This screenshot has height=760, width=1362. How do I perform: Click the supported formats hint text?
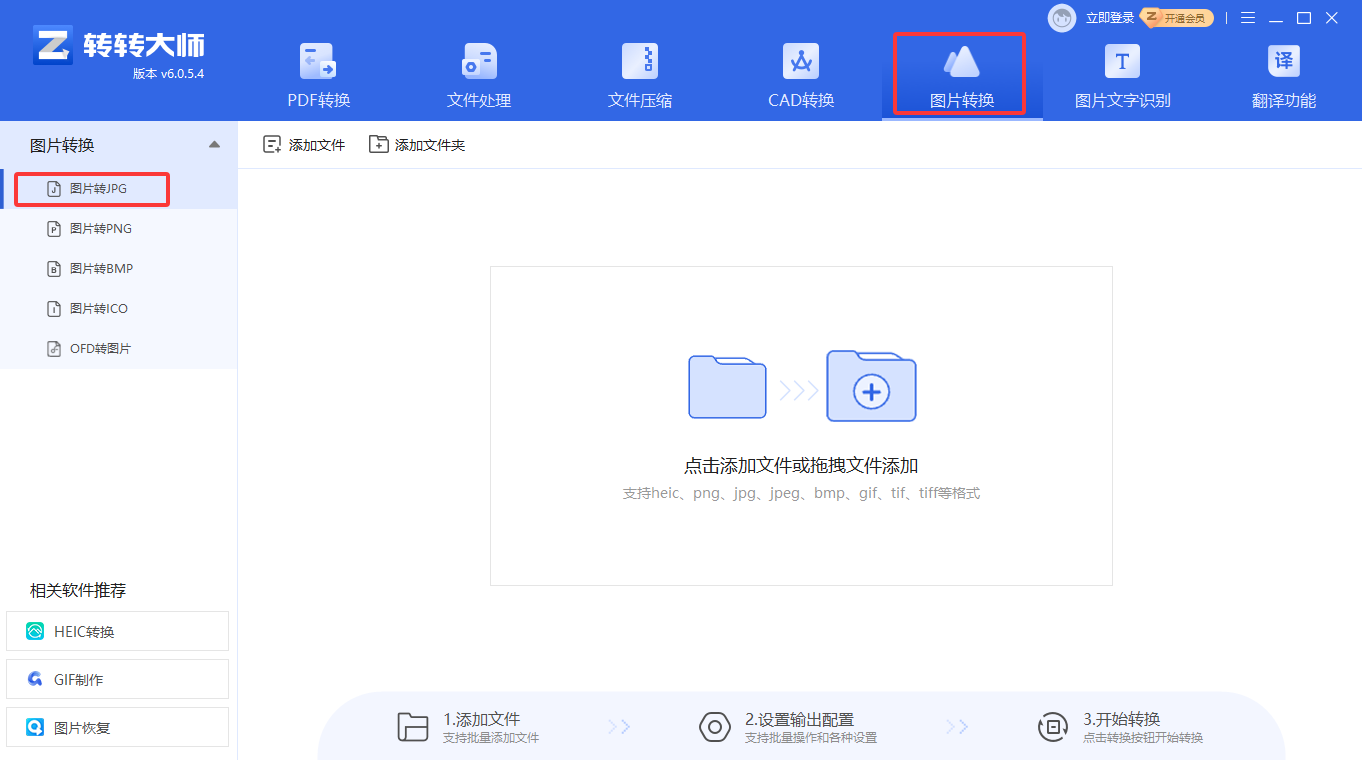[801, 493]
